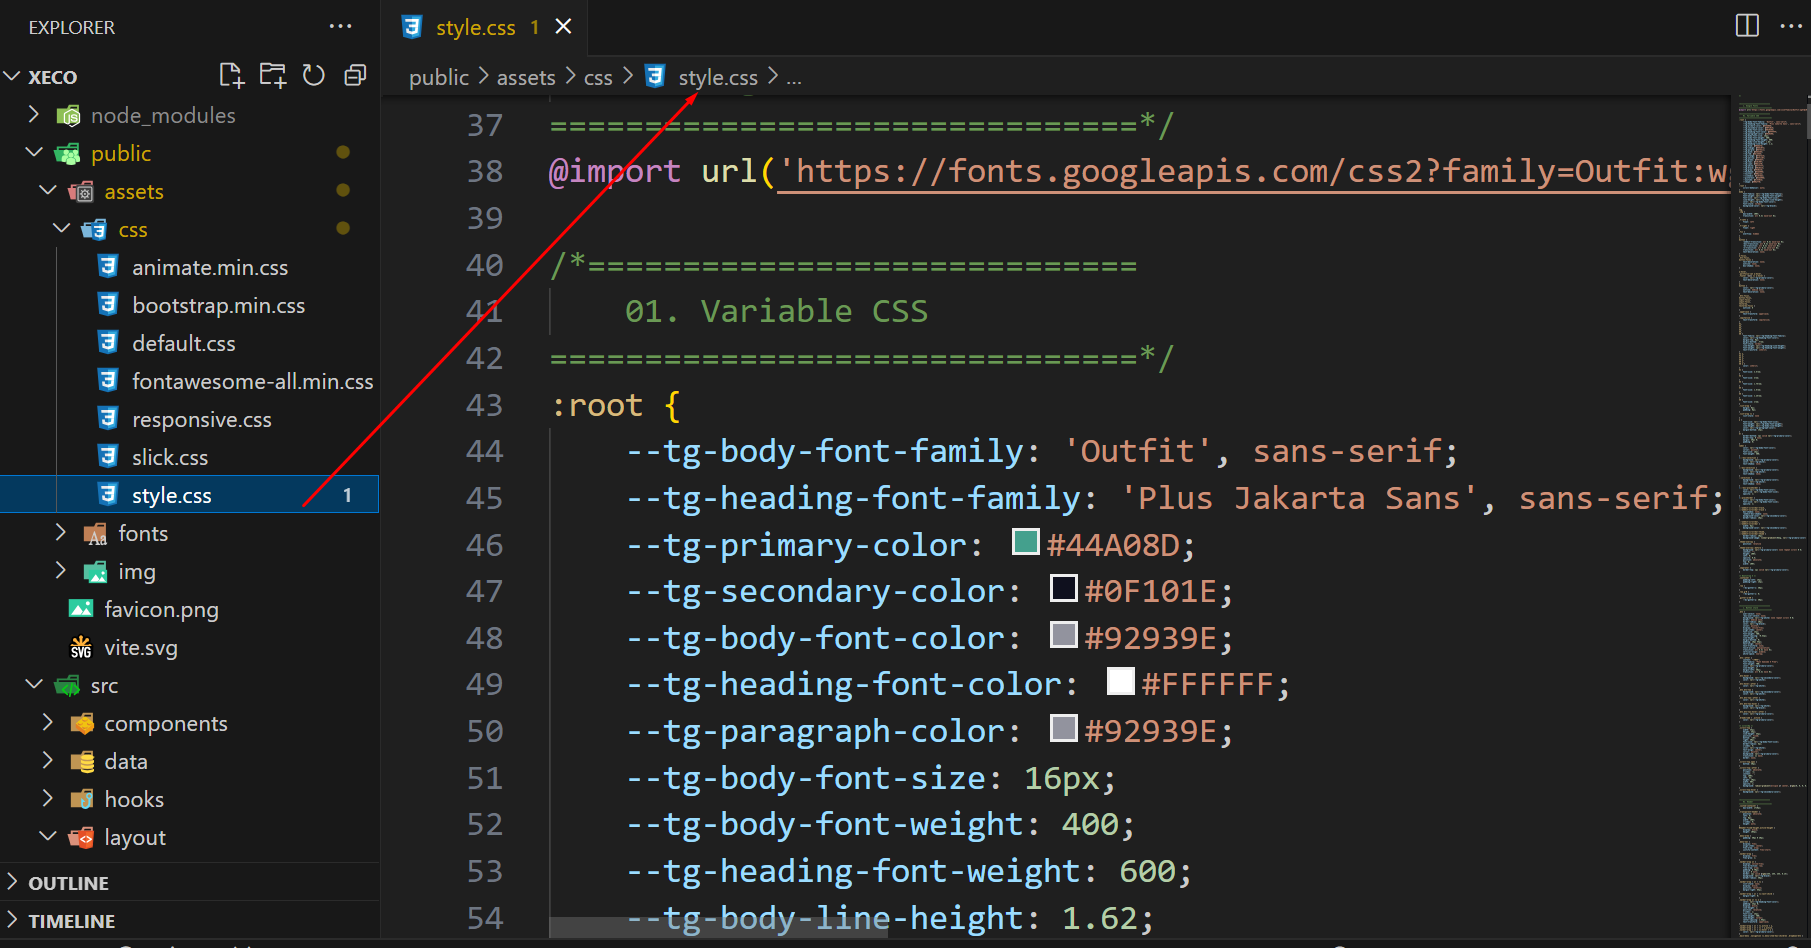The width and height of the screenshot is (1811, 948).
Task: Expand the fonts folder chevron
Action: [x=61, y=532]
